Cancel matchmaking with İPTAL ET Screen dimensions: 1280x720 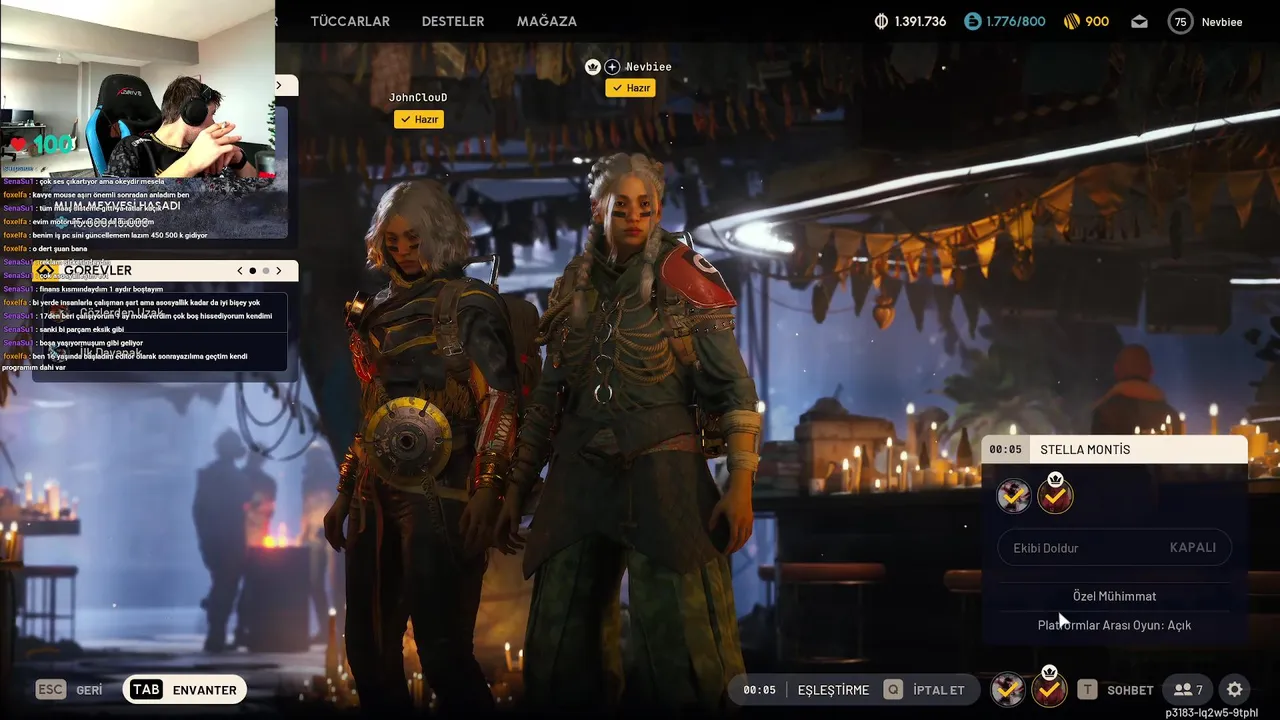tap(924, 690)
